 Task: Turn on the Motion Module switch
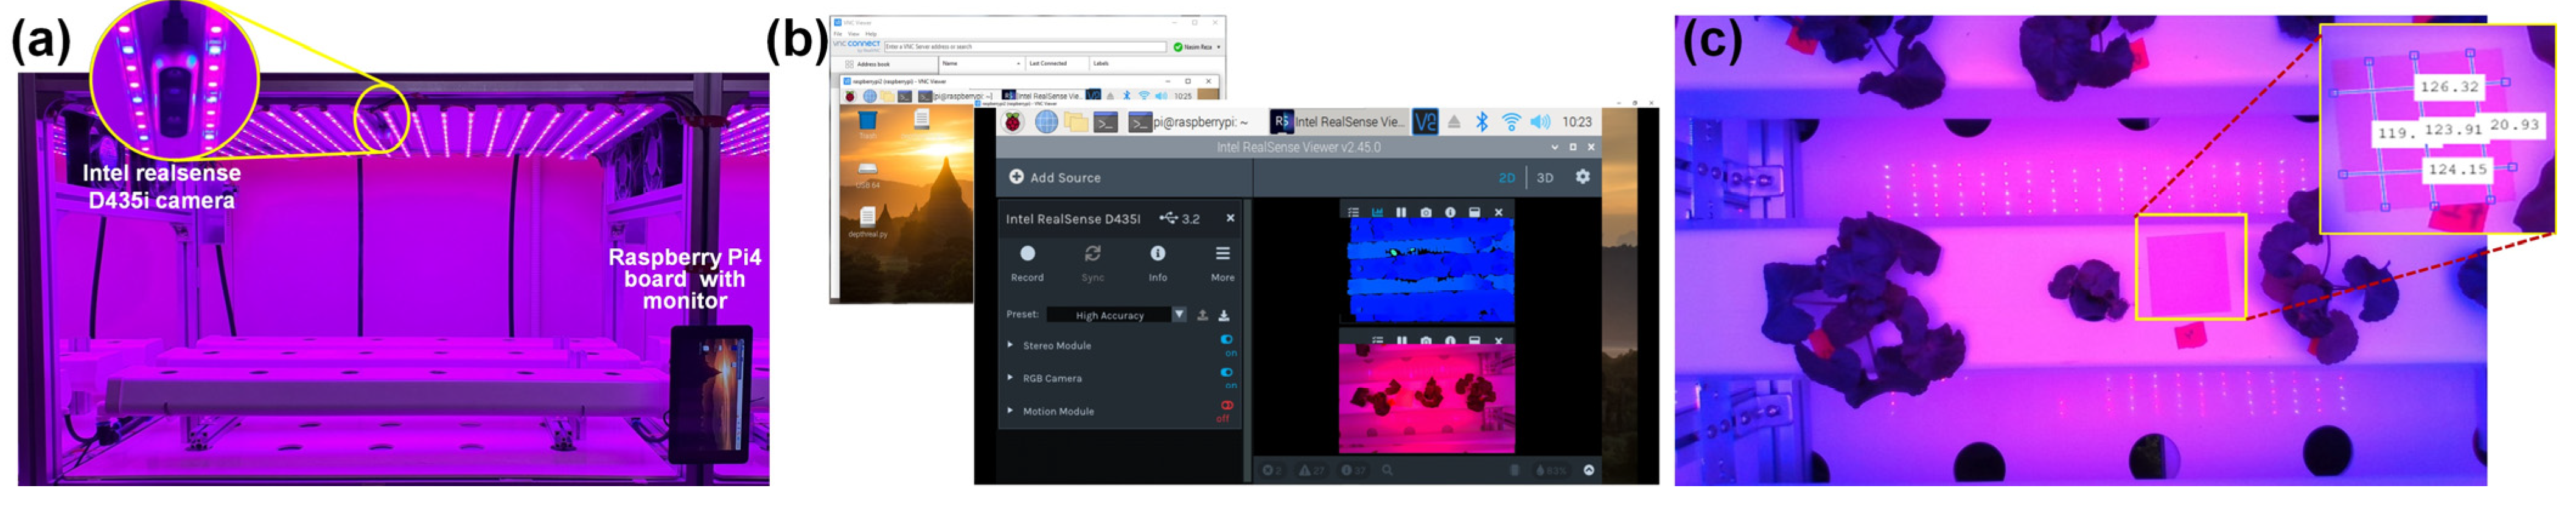pos(1227,406)
